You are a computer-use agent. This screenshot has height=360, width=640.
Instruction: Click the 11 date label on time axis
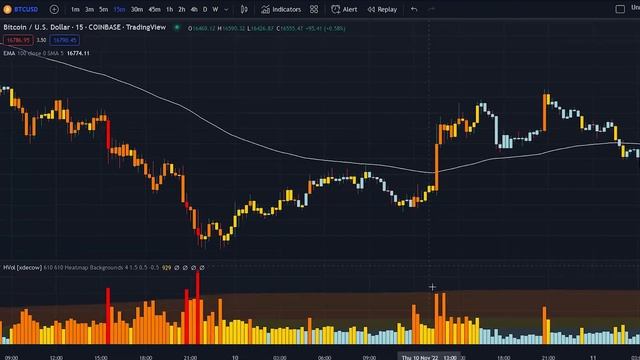click(593, 358)
